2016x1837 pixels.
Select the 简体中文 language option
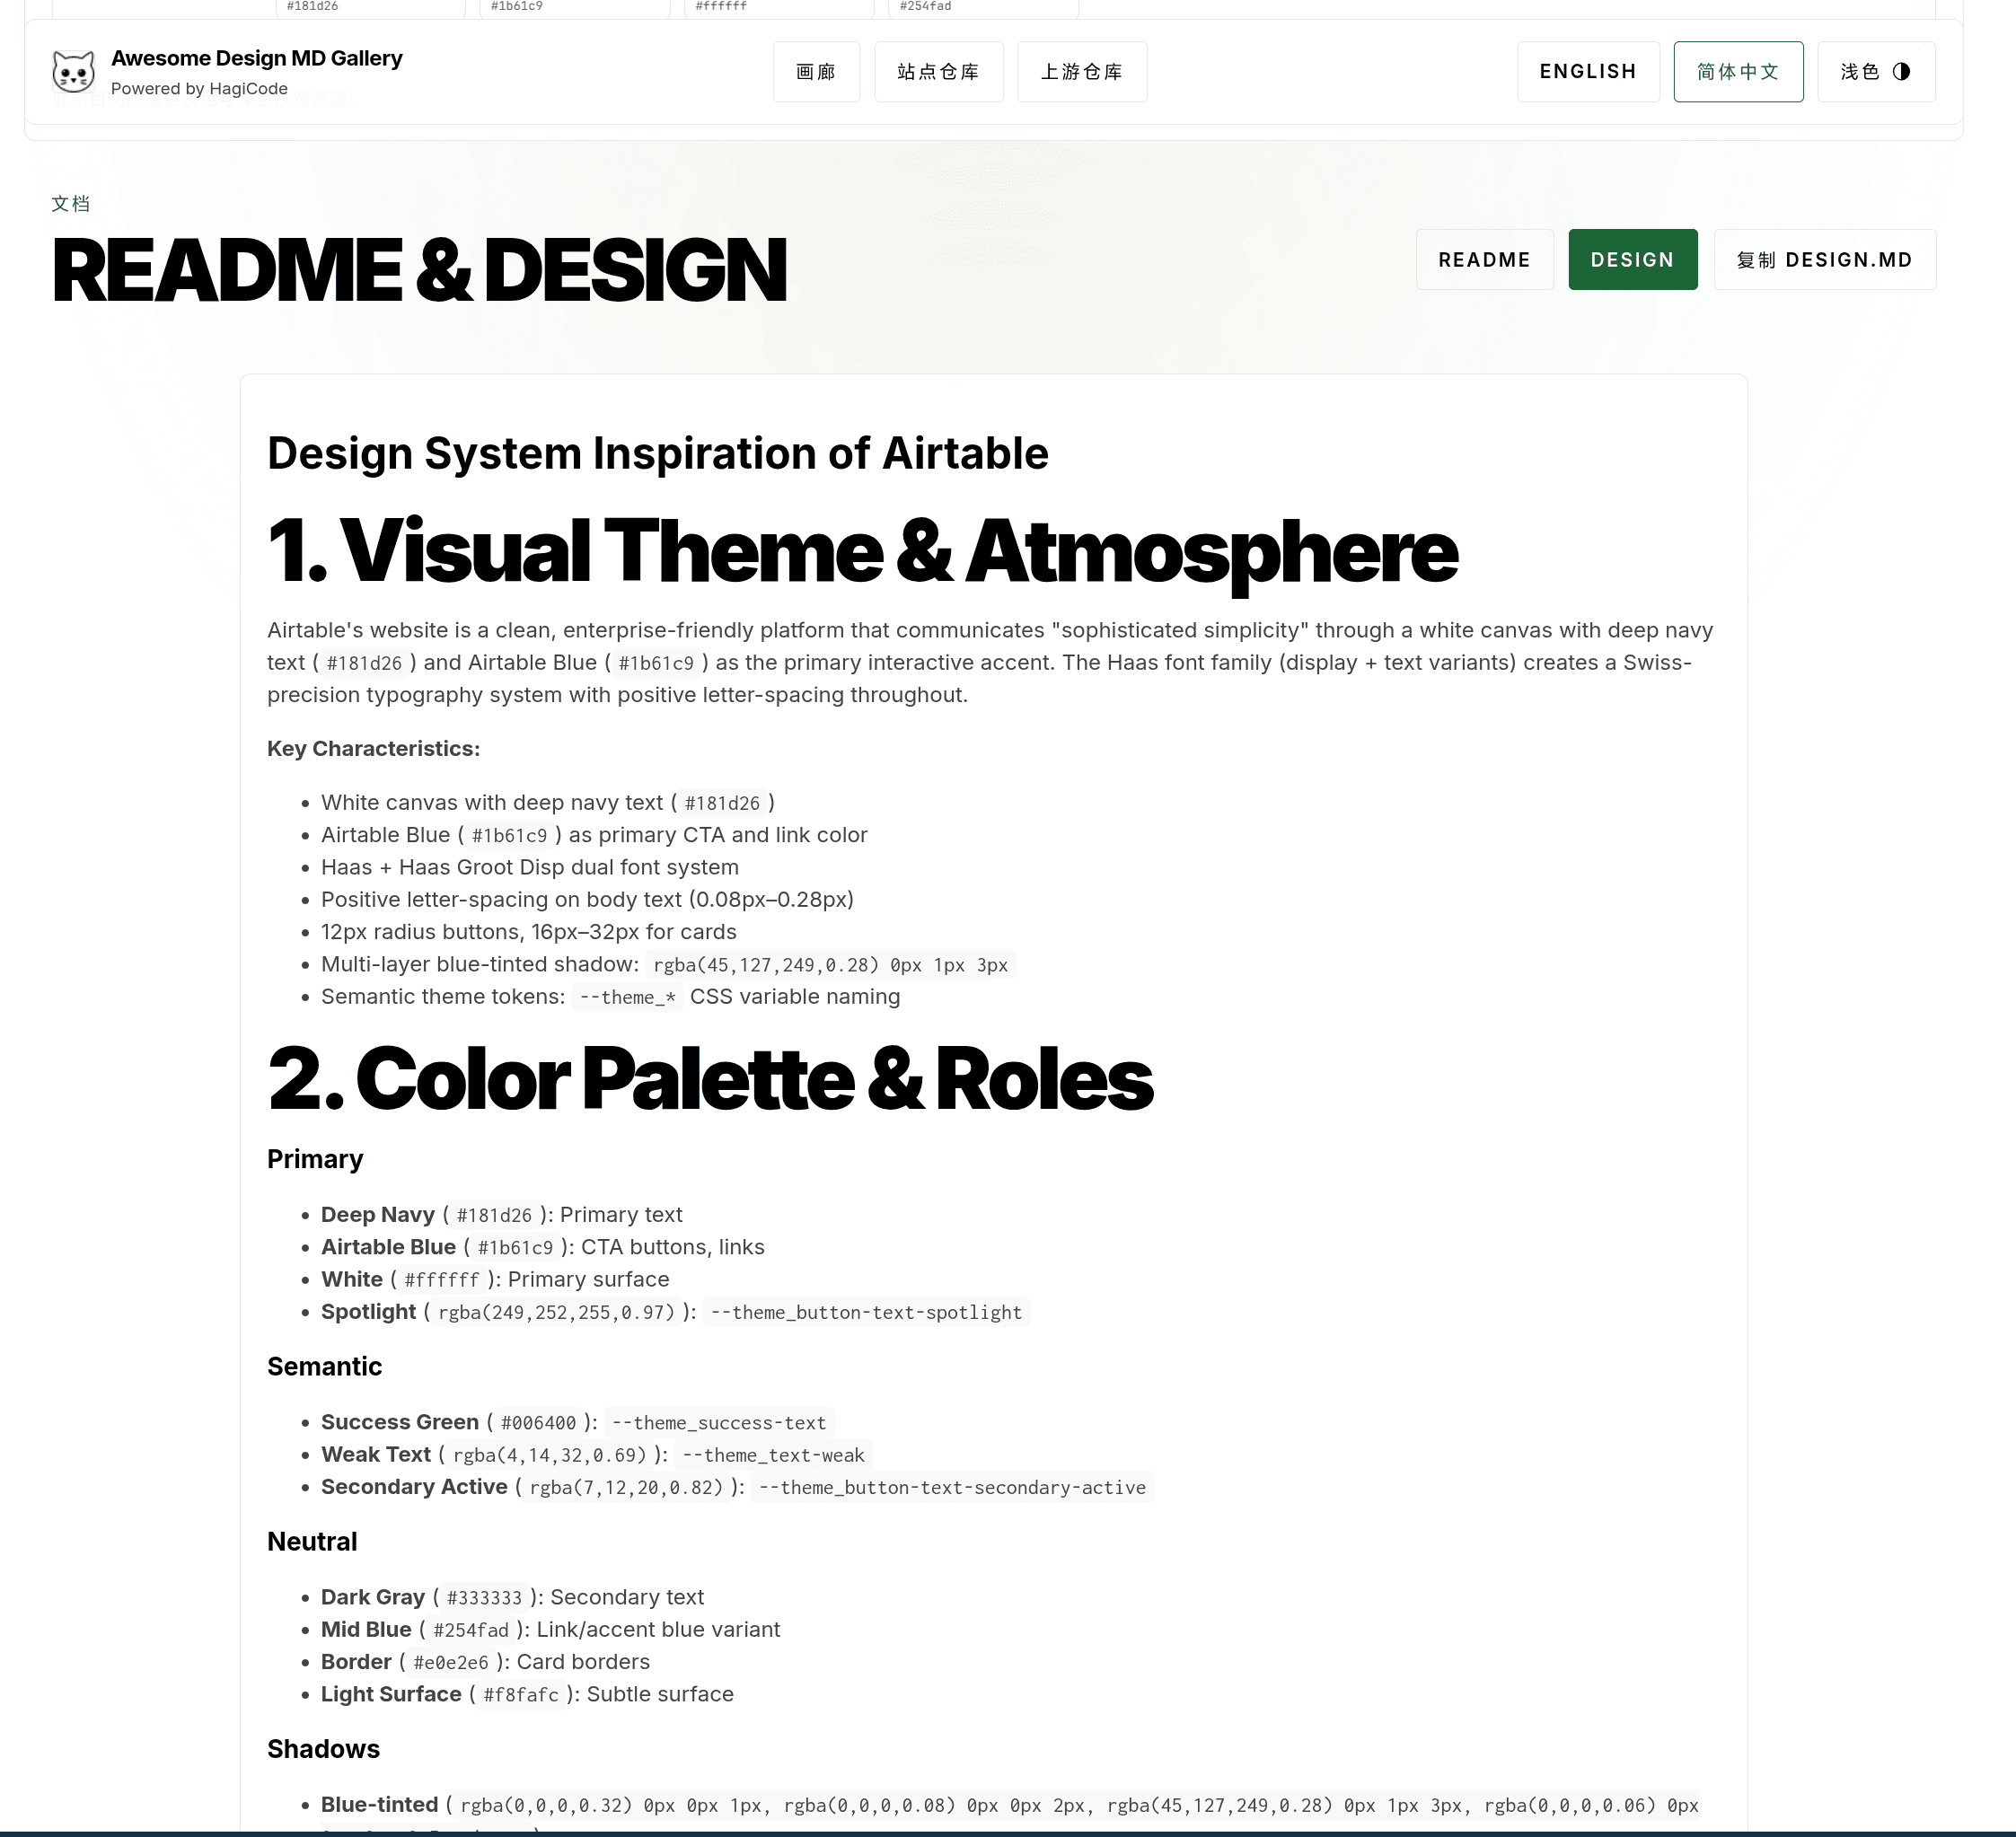(x=1738, y=71)
